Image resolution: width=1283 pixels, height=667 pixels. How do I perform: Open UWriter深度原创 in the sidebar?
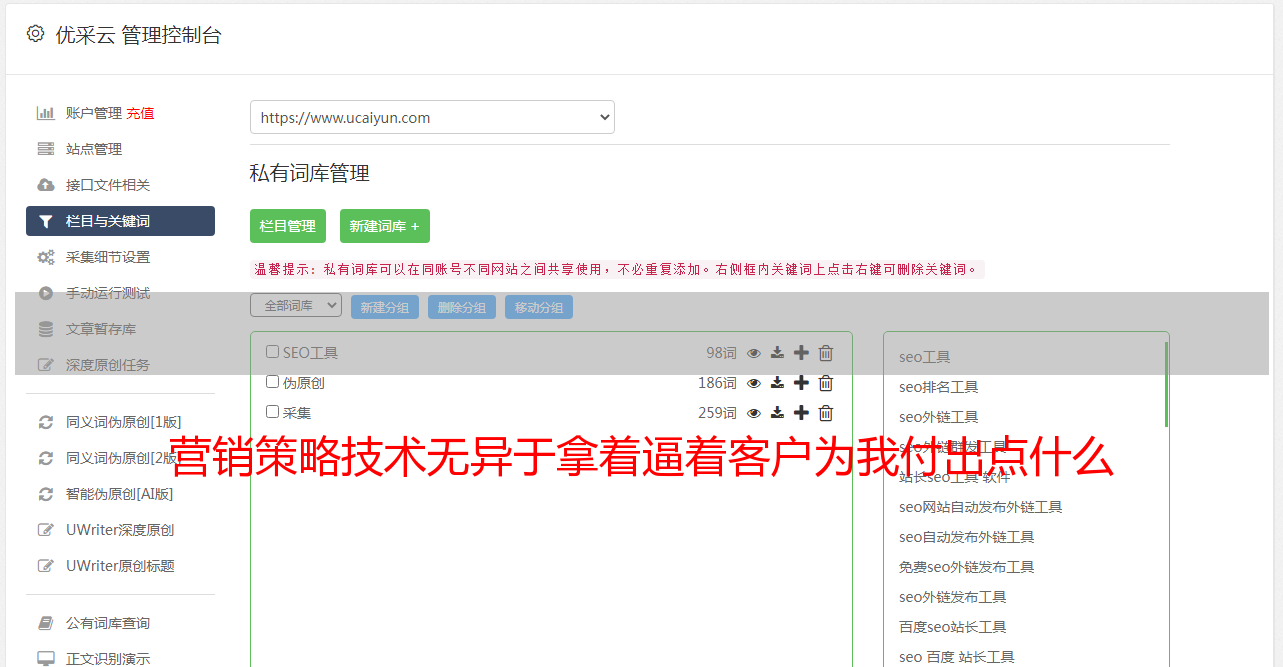pos(120,530)
